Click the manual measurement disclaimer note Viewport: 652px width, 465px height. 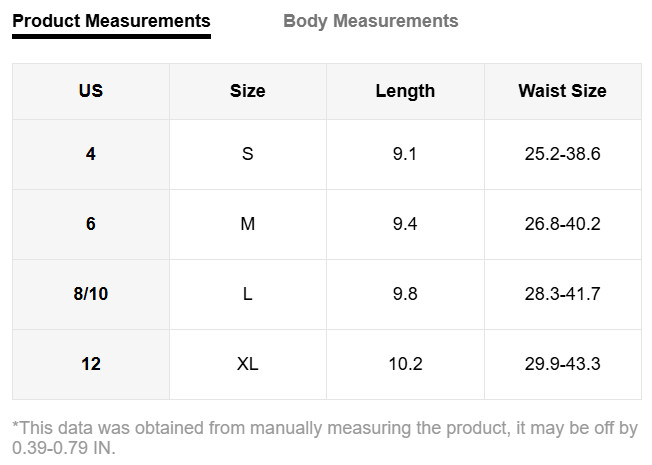pyautogui.click(x=325, y=438)
